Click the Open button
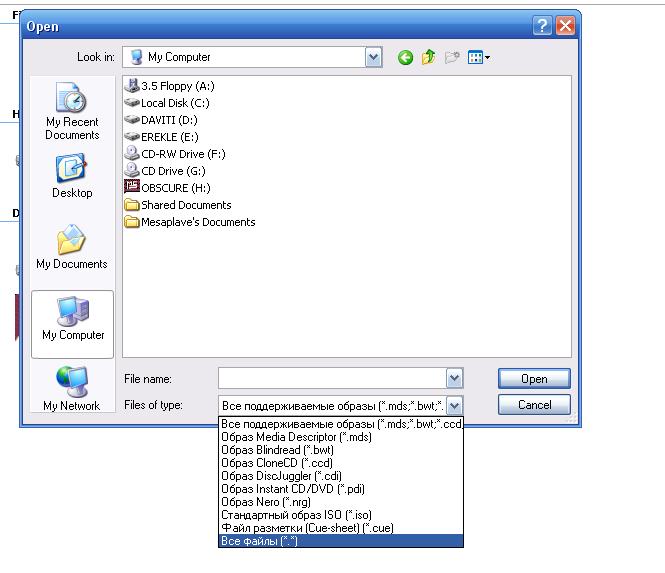 (x=534, y=378)
